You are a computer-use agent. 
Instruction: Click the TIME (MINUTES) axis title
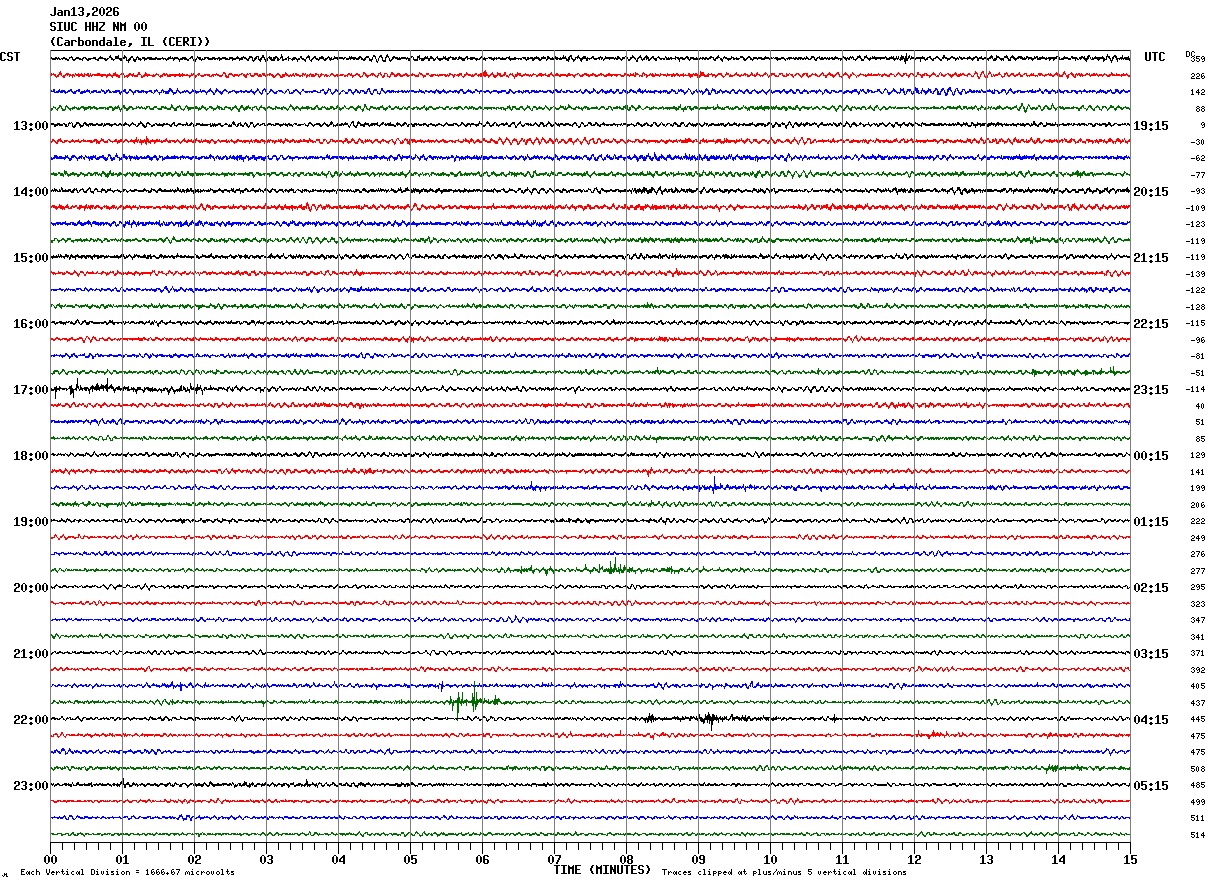pos(602,870)
